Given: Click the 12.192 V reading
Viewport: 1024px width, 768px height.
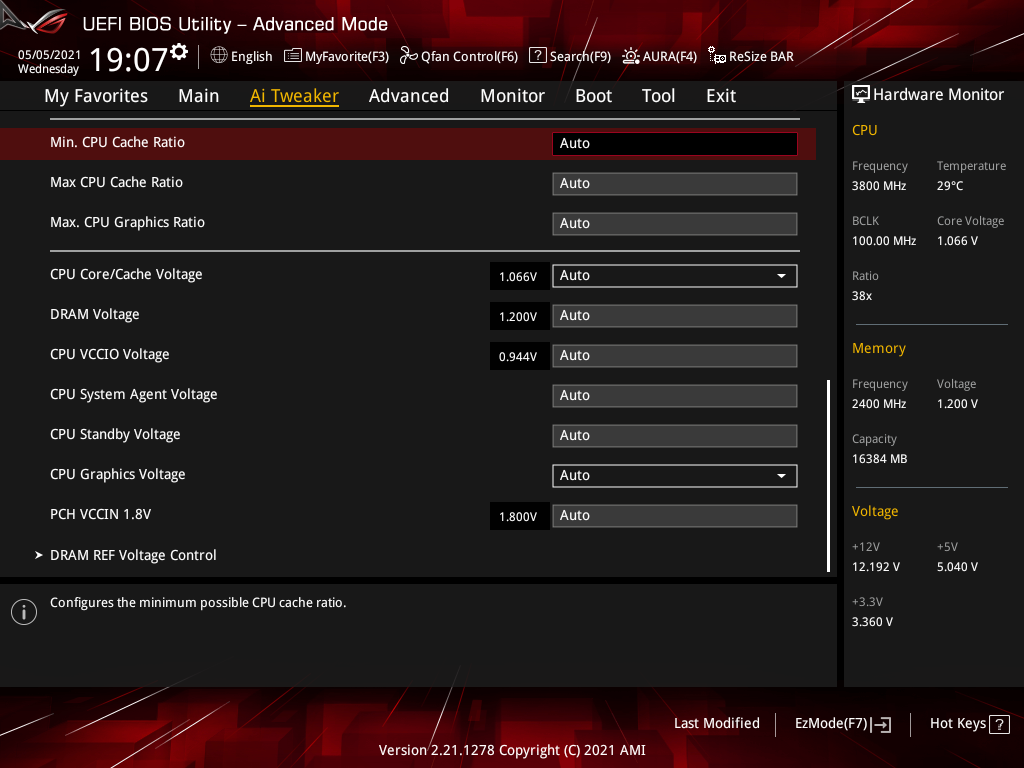Looking at the screenshot, I should (876, 567).
